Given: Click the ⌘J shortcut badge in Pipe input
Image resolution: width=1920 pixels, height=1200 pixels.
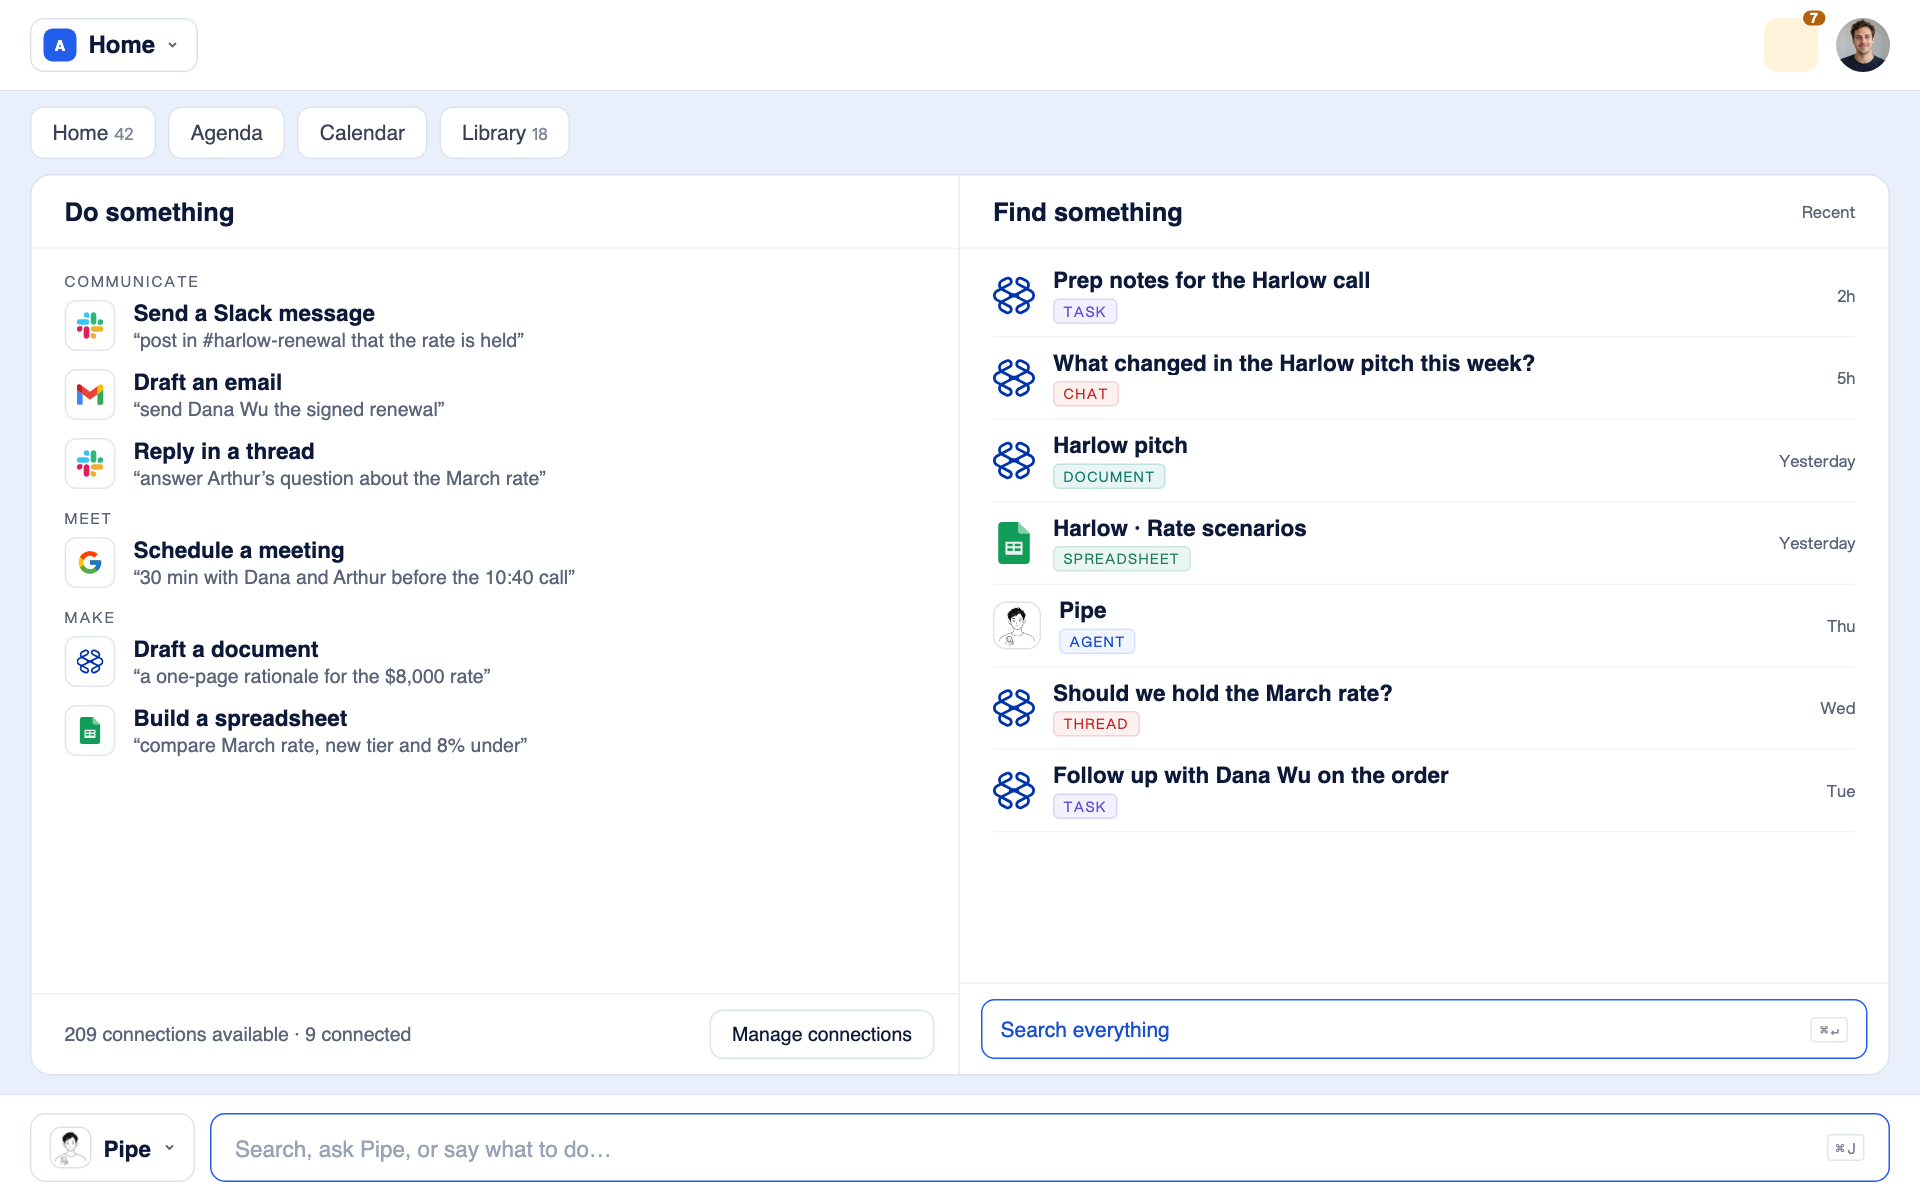Looking at the screenshot, I should (1845, 1148).
